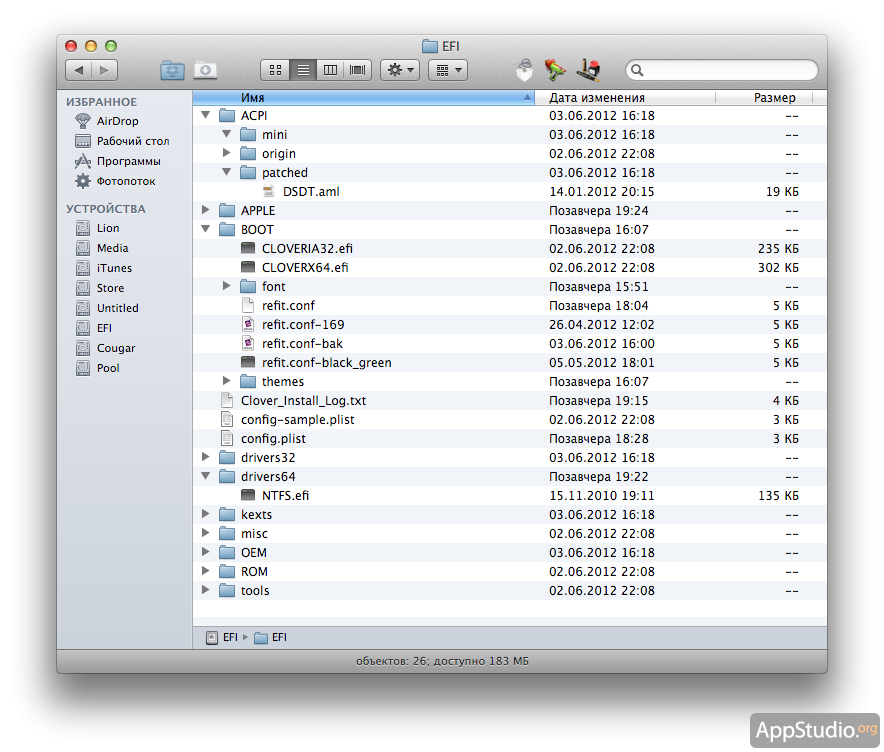Open the Dropbox folder toolbar icon
This screenshot has height=752, width=884.
(x=172, y=70)
